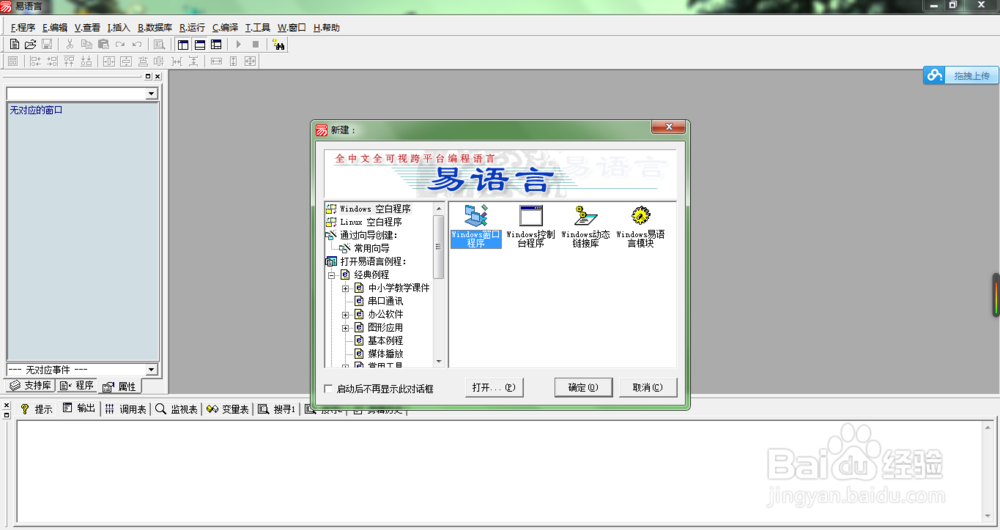Image resolution: width=1000 pixels, height=530 pixels.
Task: Toggle the combined panels layout icon
Action: click(x=216, y=44)
